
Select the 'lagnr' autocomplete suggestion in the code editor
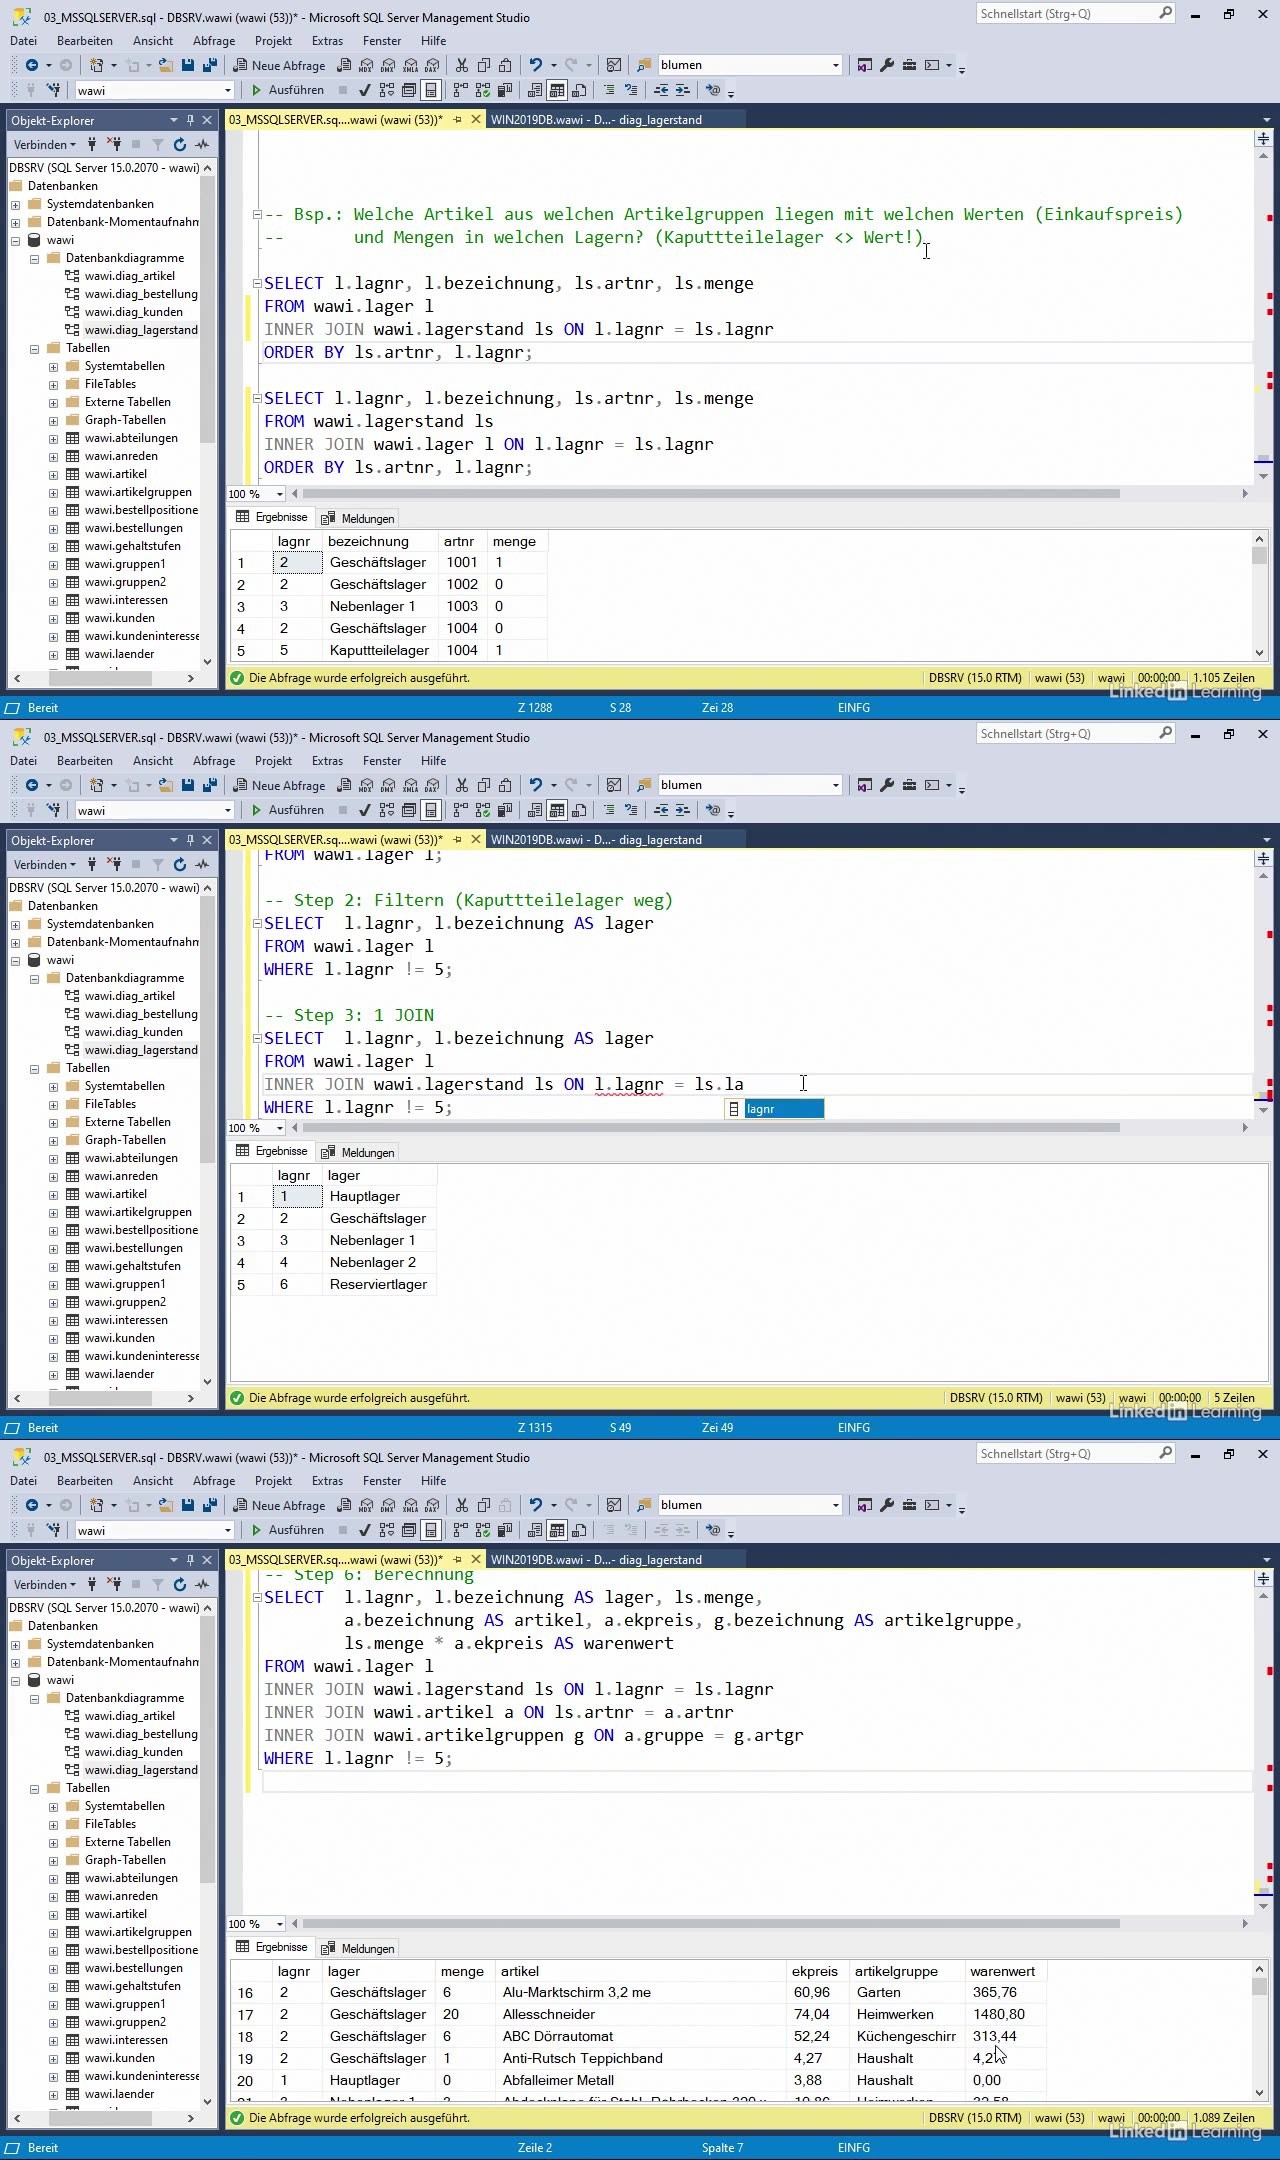[774, 1109]
